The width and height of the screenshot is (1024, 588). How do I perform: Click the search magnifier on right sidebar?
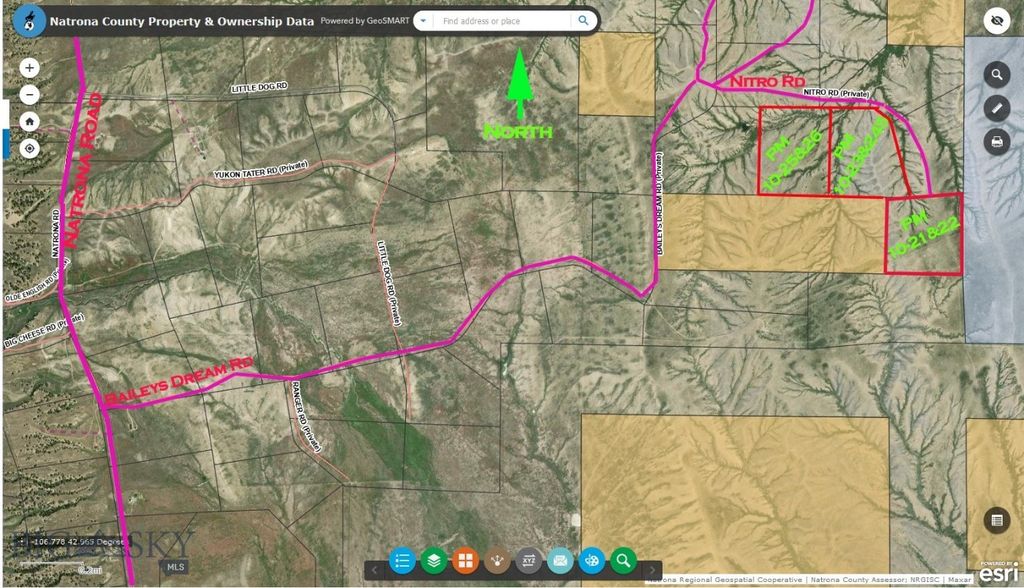tap(997, 74)
